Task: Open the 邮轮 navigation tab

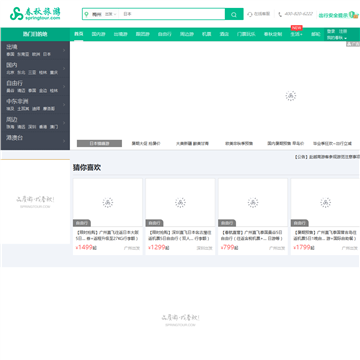Action: click(x=315, y=34)
